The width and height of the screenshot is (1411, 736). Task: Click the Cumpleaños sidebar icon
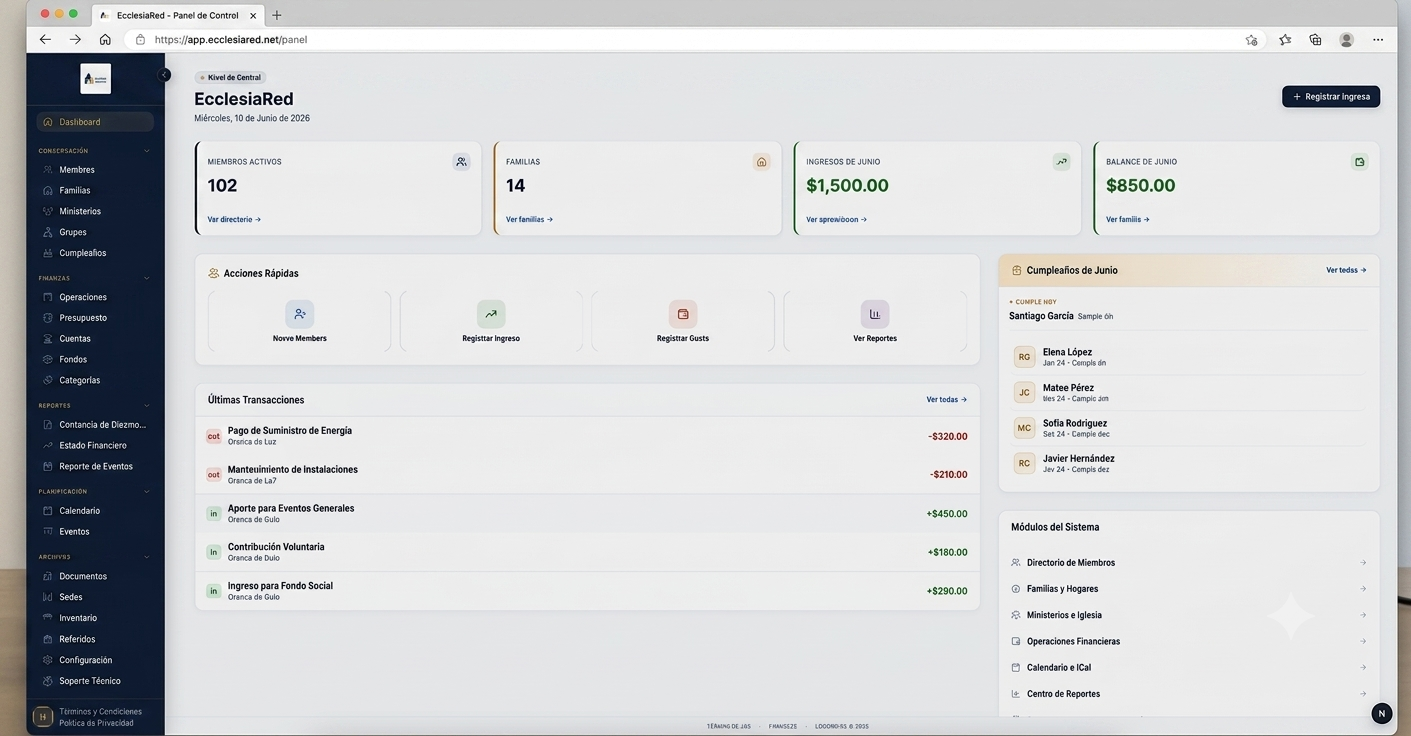[x=47, y=253]
